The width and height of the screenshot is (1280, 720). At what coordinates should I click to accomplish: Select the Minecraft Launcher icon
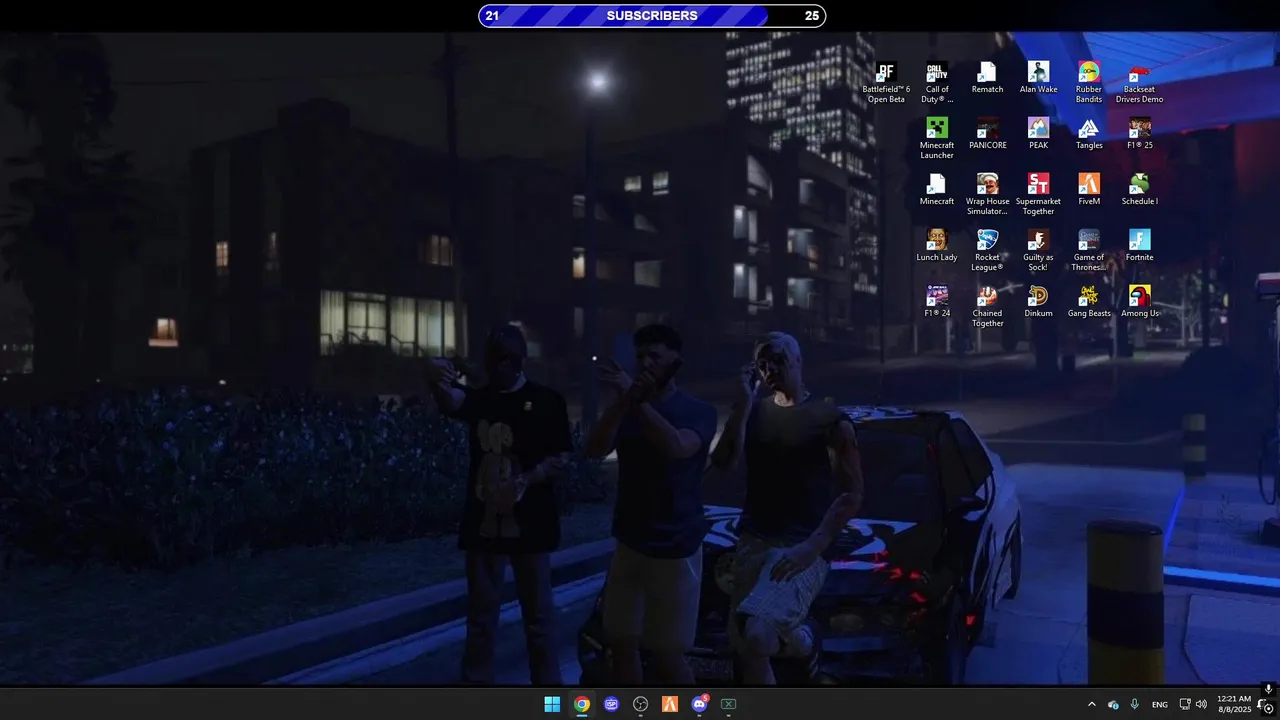pos(937,138)
